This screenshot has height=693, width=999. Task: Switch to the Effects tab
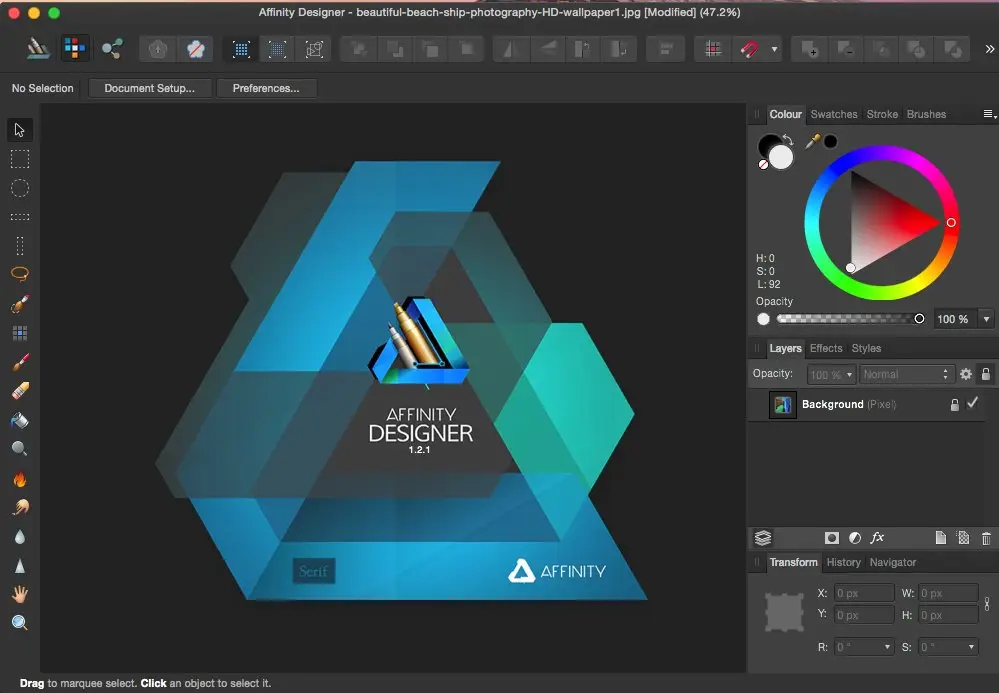(826, 348)
